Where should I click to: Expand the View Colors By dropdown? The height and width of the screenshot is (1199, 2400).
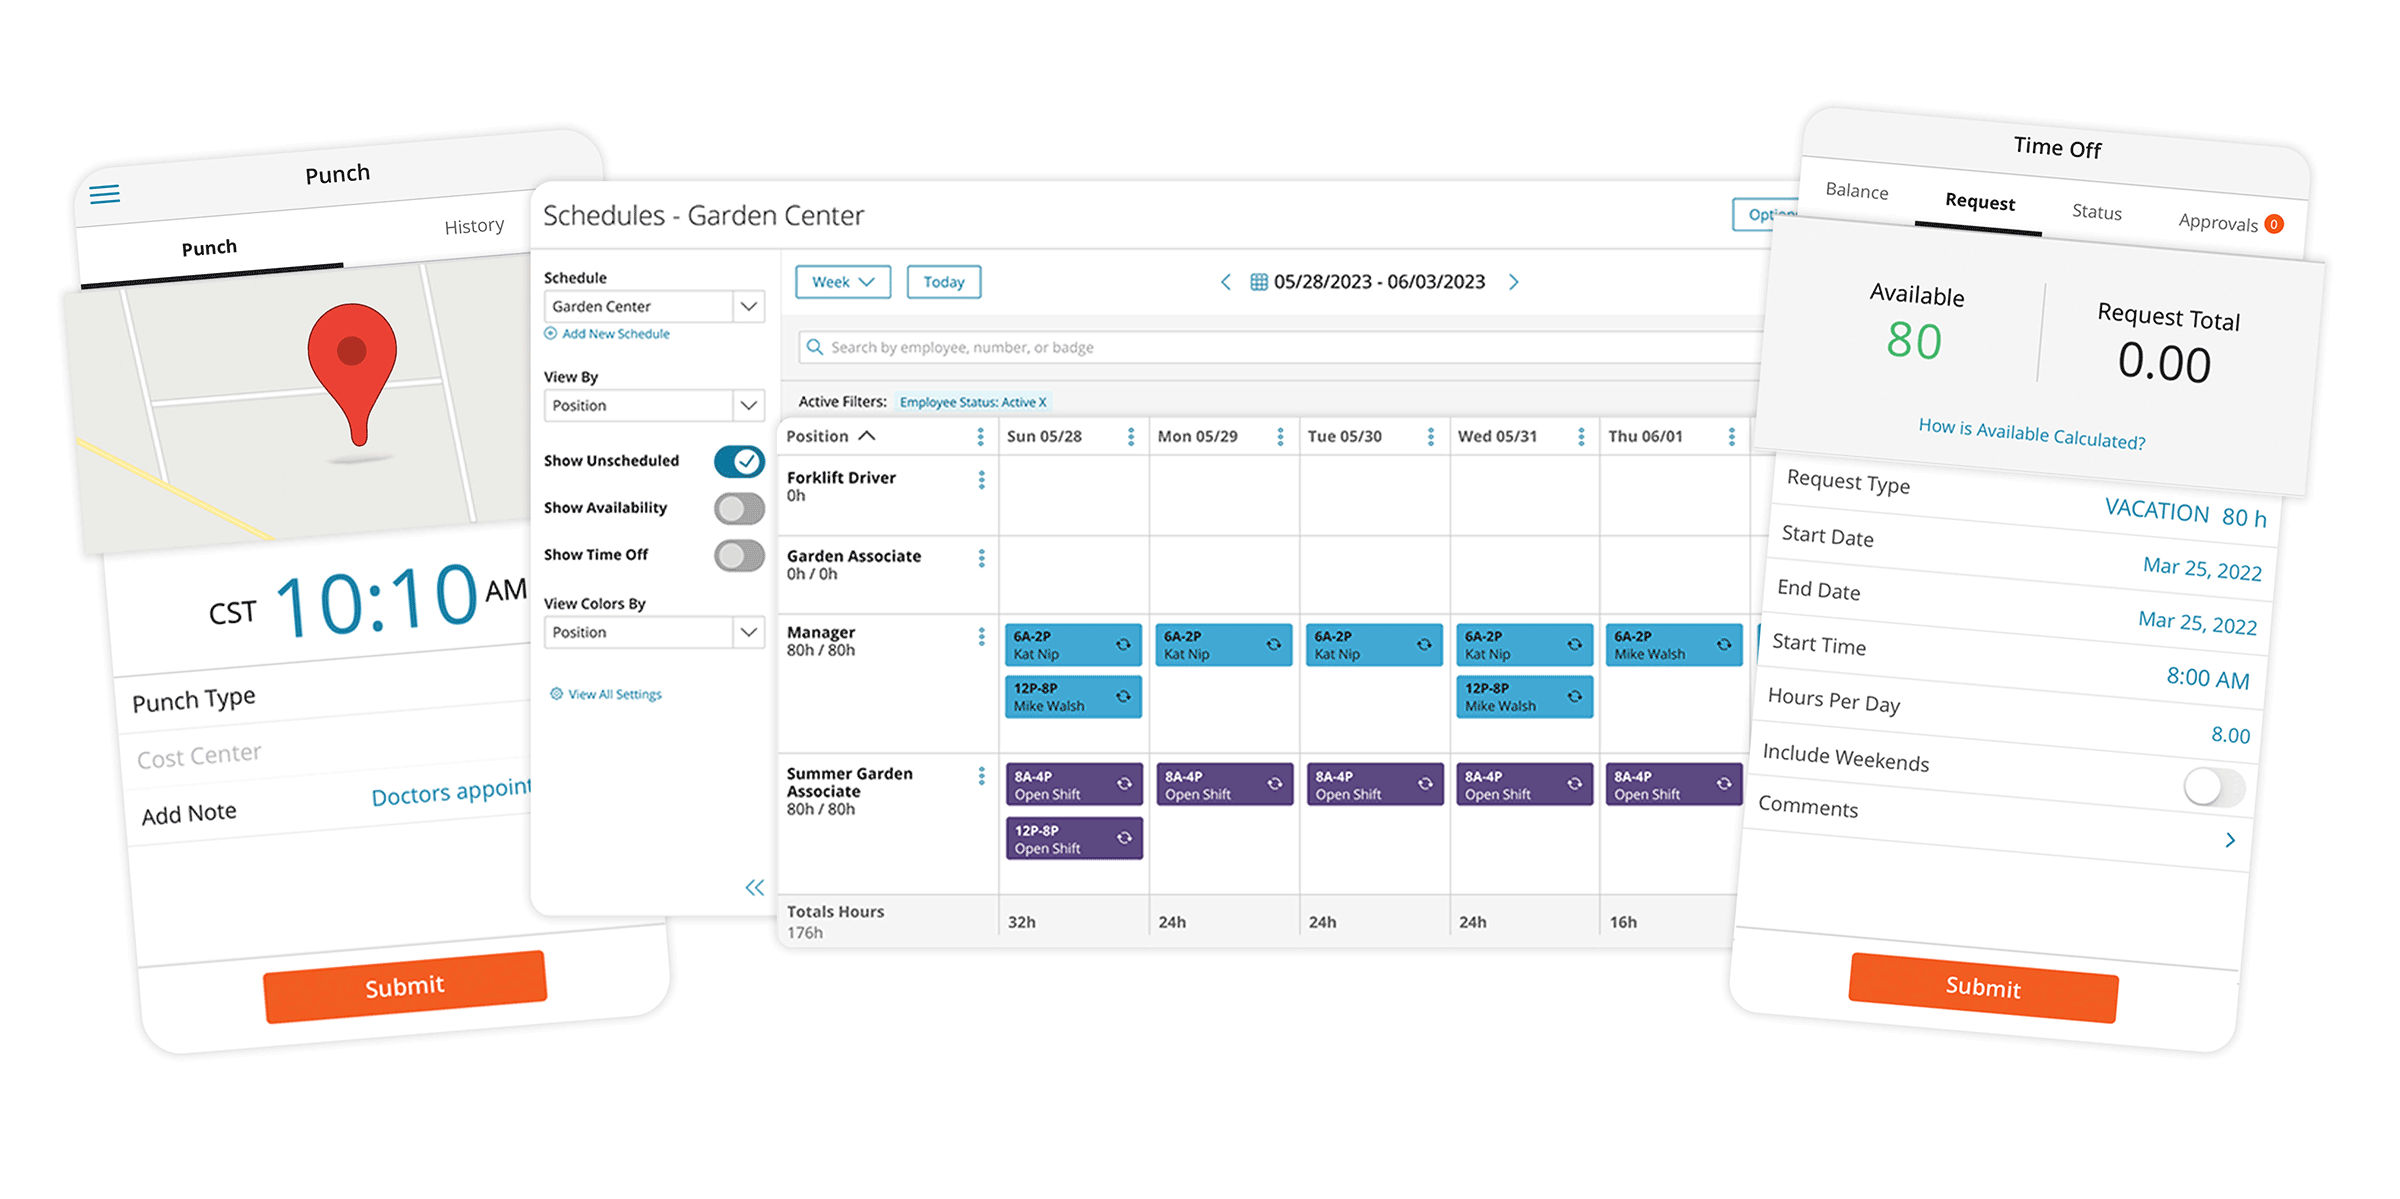(748, 632)
